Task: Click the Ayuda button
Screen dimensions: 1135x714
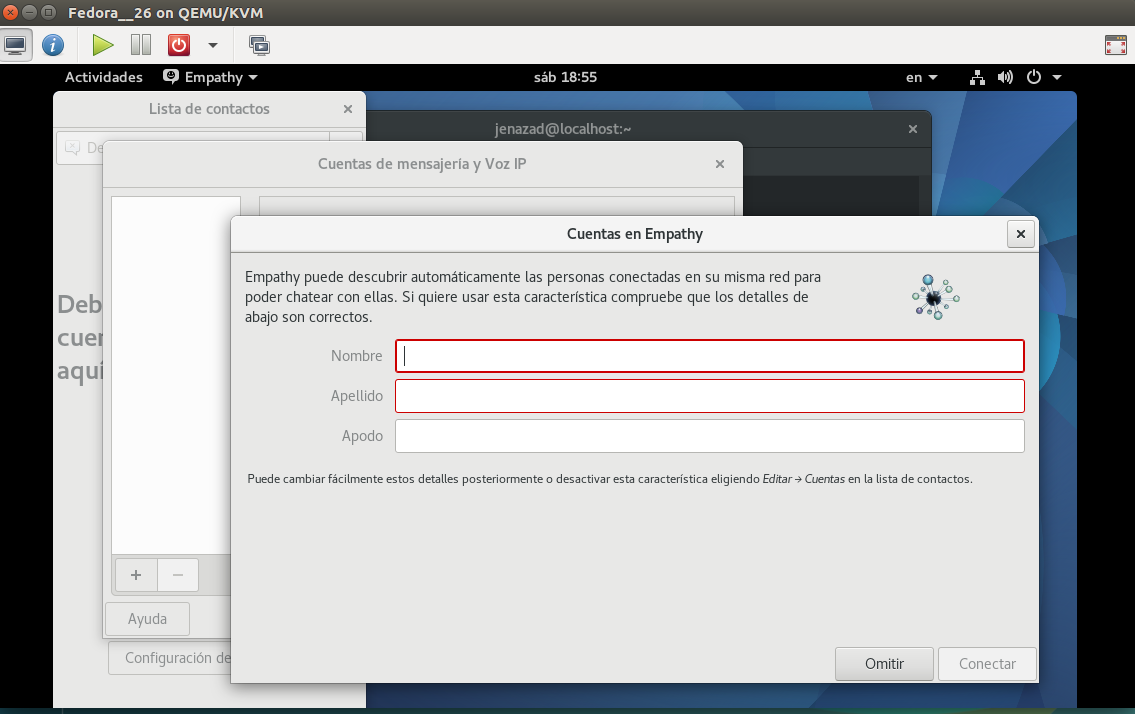Action: pos(147,618)
